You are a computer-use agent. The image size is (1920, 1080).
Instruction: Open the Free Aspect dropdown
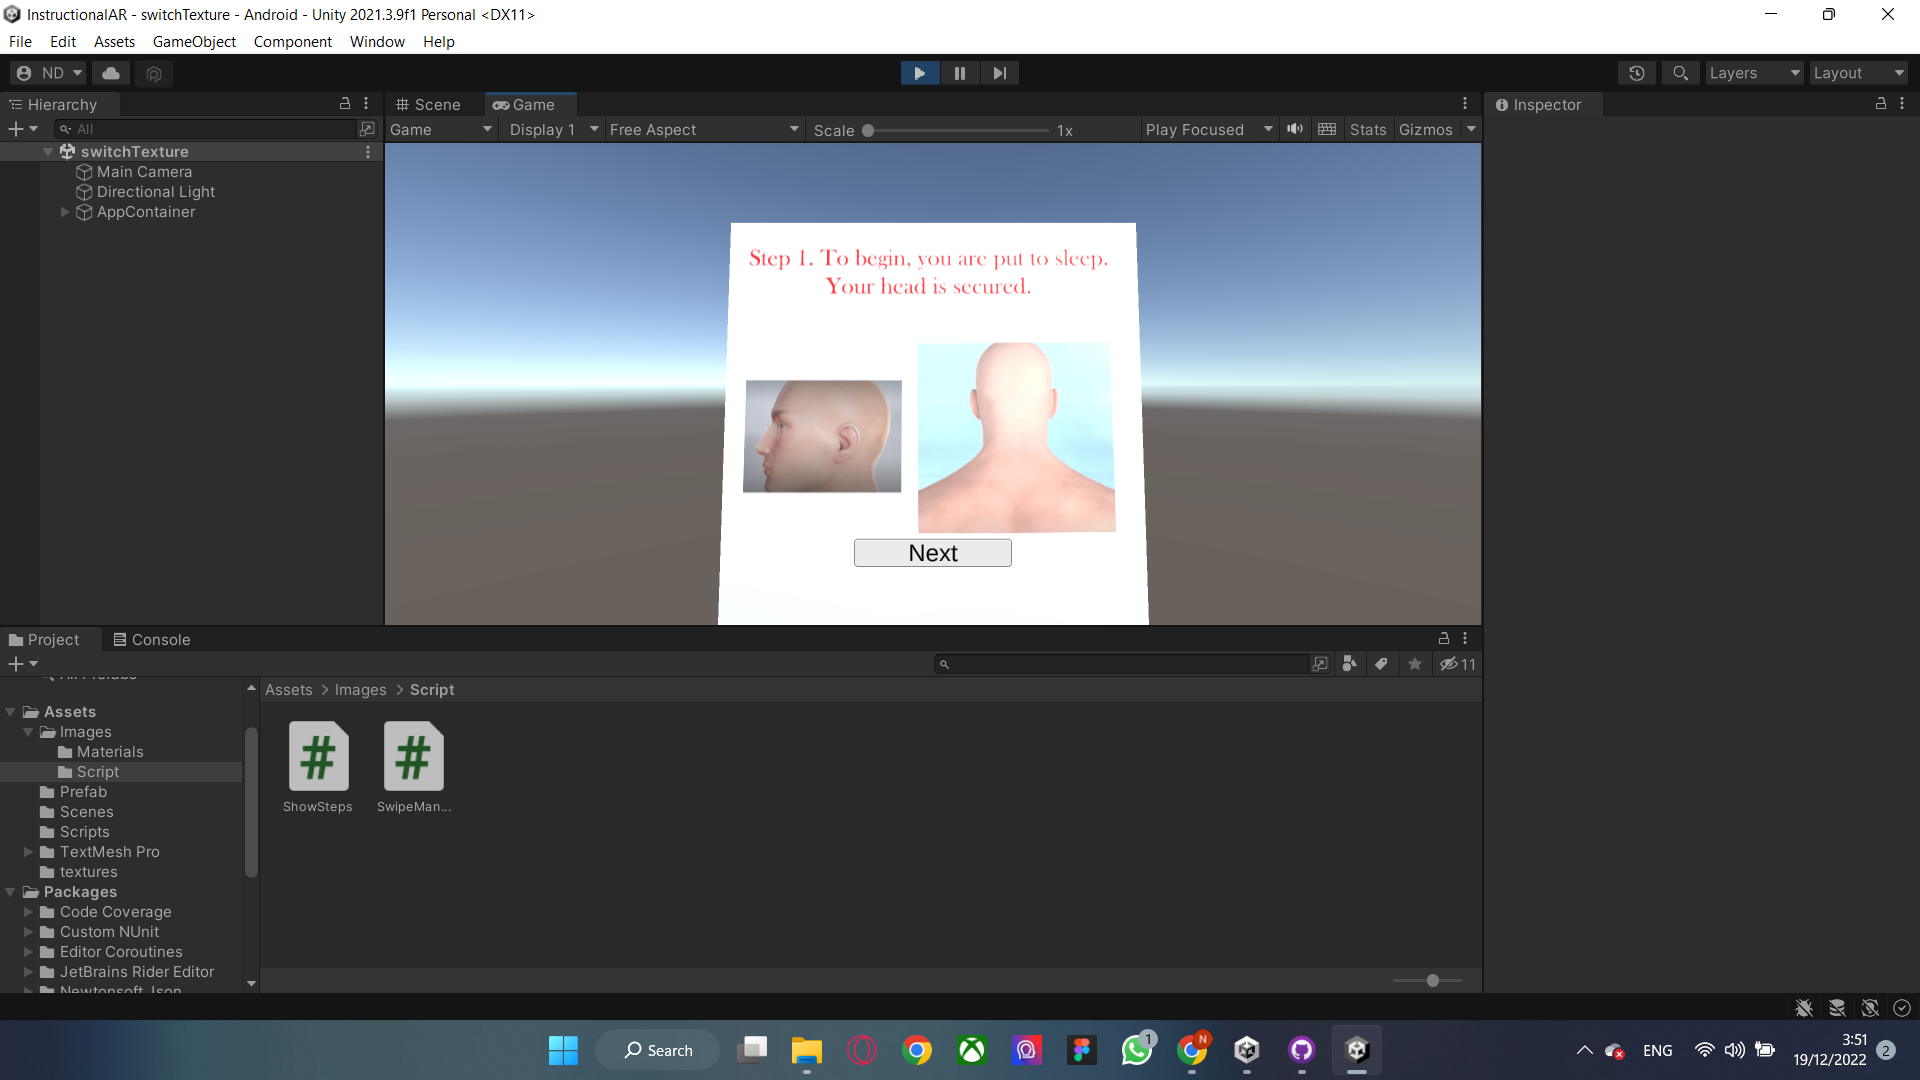[704, 130]
